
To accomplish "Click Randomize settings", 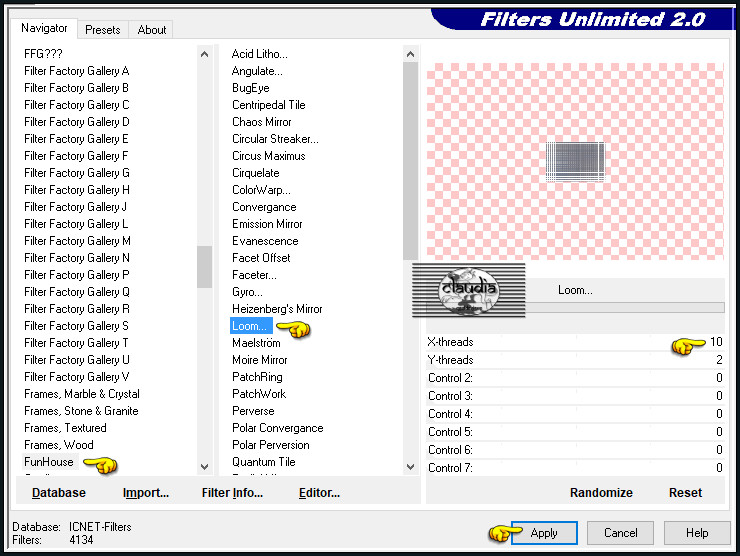I will click(x=601, y=493).
